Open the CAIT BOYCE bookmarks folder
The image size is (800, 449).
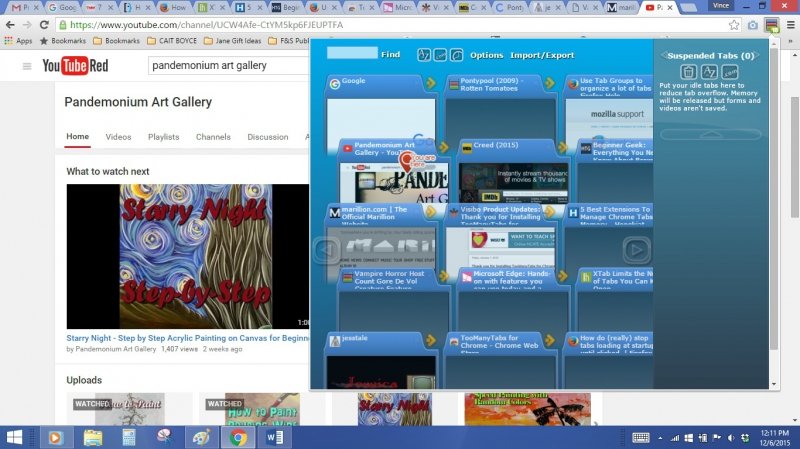coord(172,40)
